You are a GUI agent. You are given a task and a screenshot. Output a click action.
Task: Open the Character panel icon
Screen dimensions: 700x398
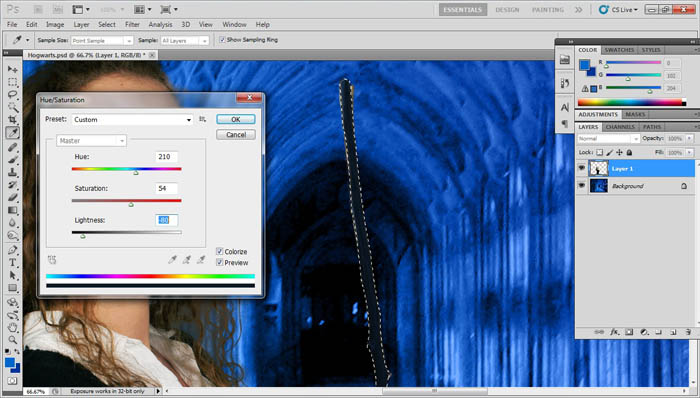coord(565,108)
